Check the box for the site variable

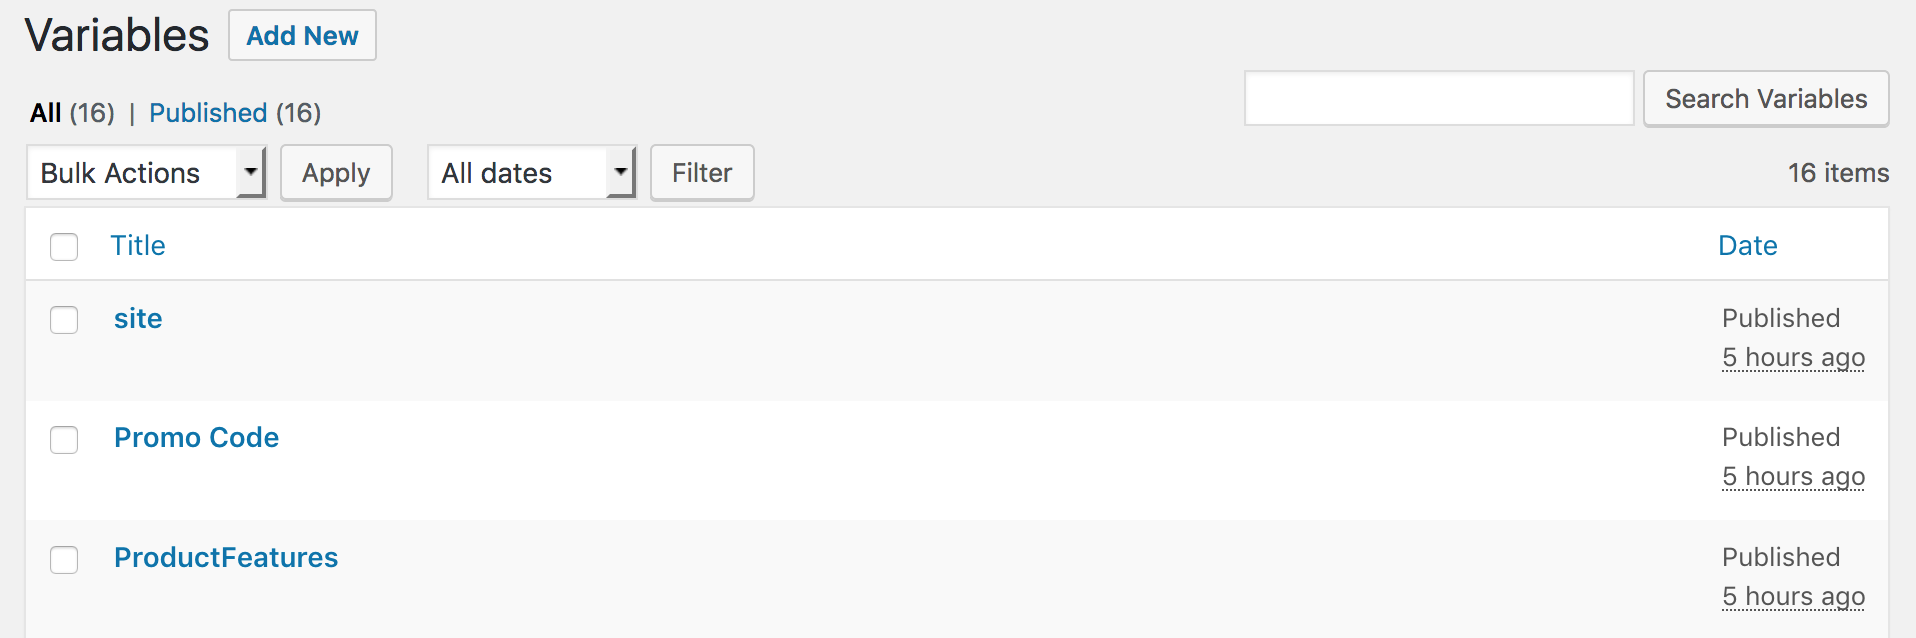tap(64, 320)
